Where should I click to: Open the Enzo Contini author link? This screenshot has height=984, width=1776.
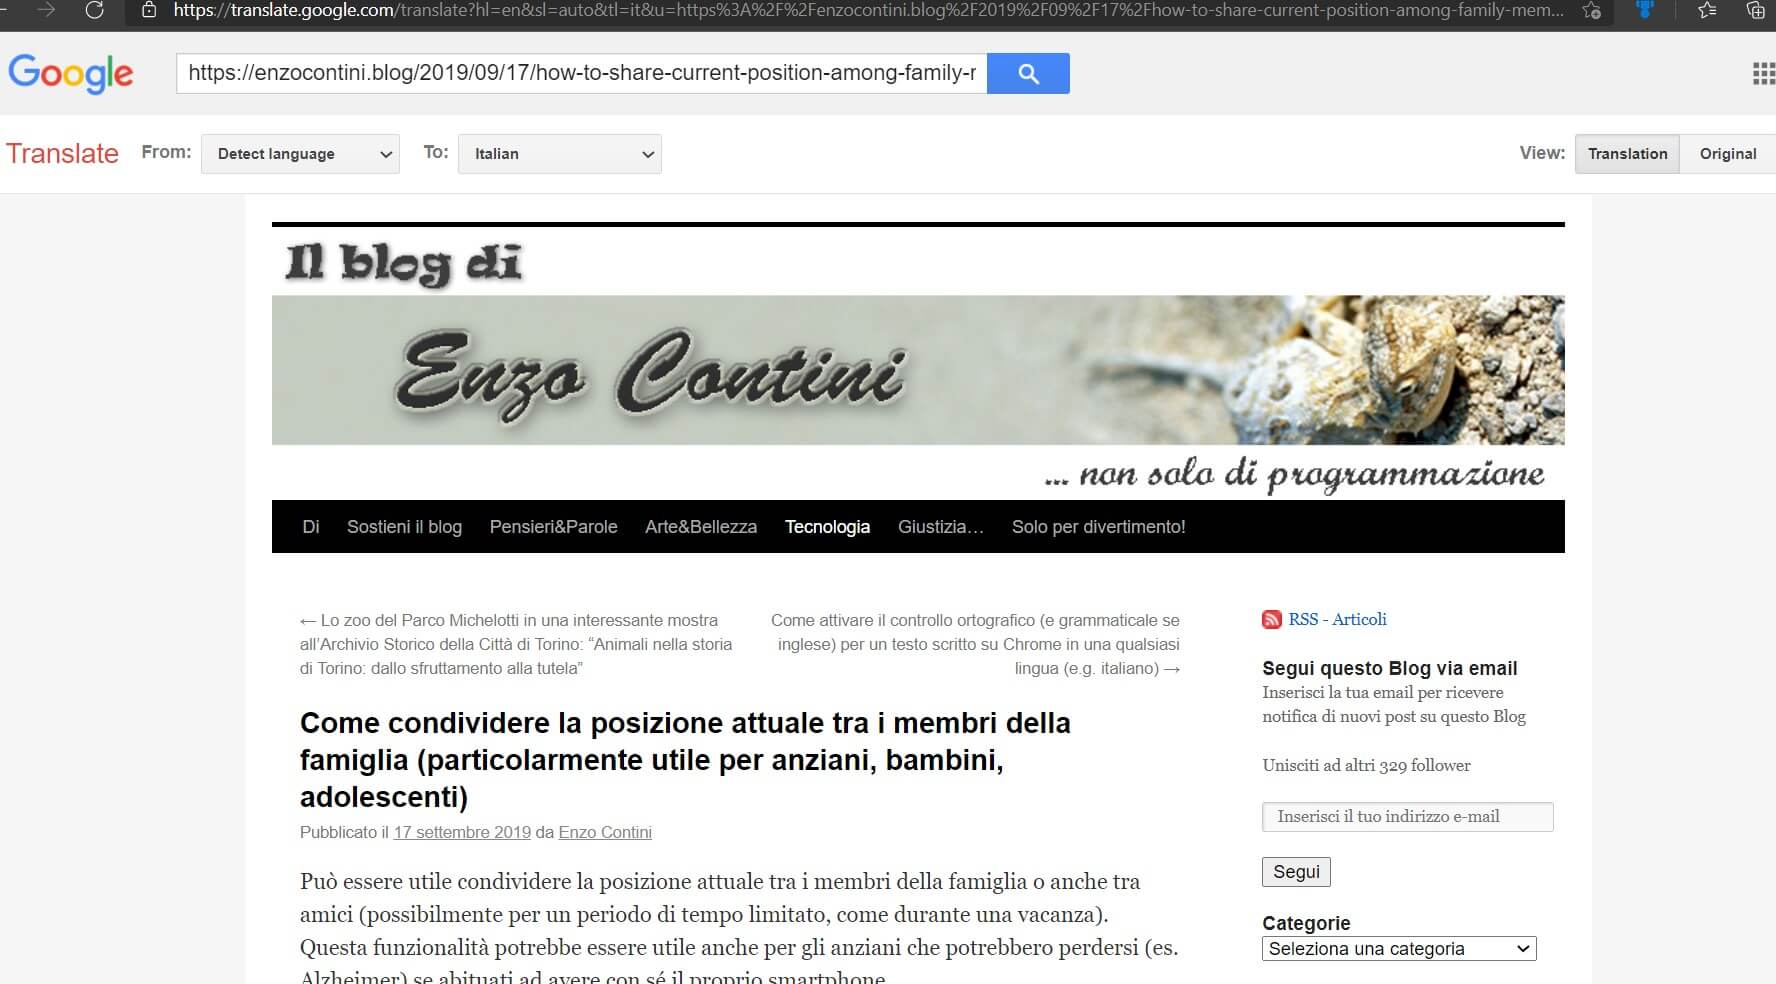604,832
